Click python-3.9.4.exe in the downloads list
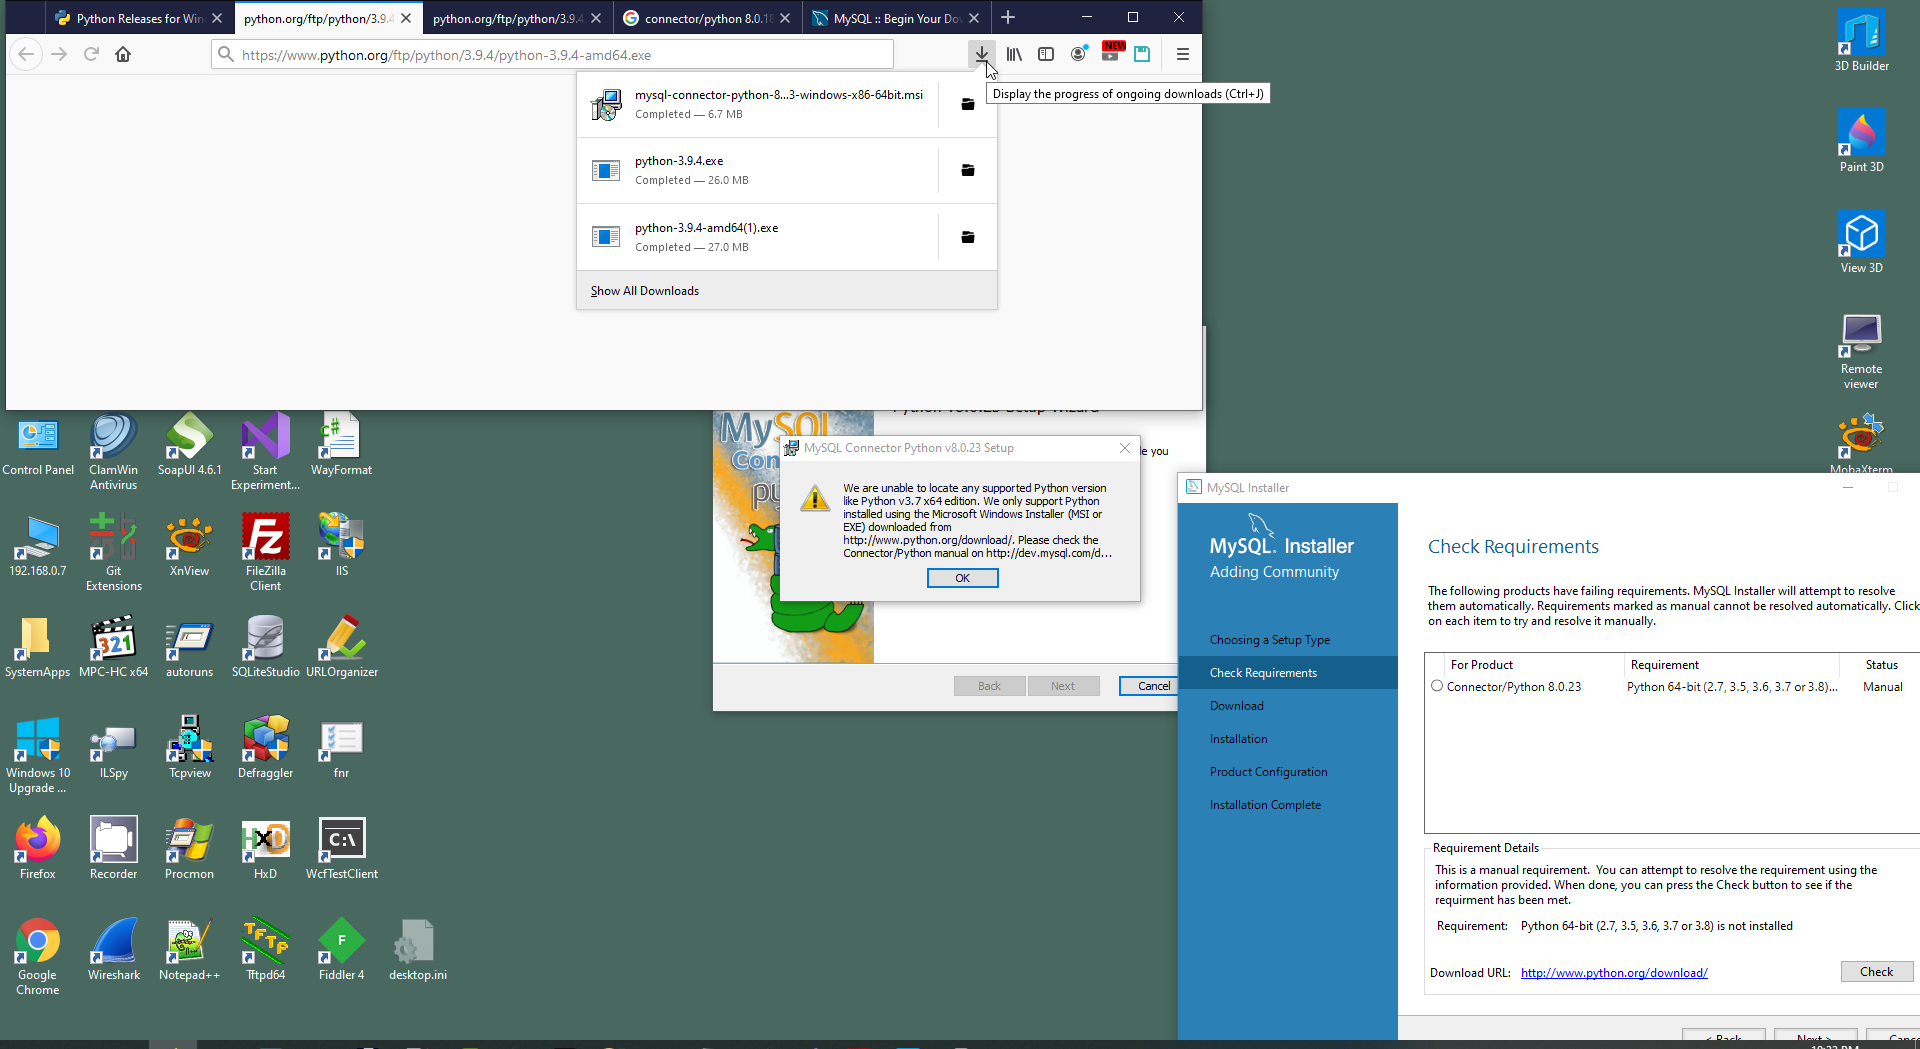 pos(757,170)
